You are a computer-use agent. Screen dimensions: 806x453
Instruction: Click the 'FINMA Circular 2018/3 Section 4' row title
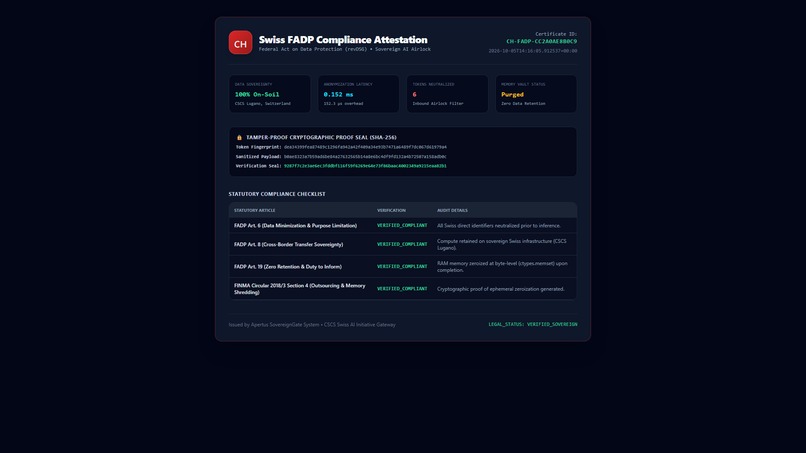pos(300,289)
